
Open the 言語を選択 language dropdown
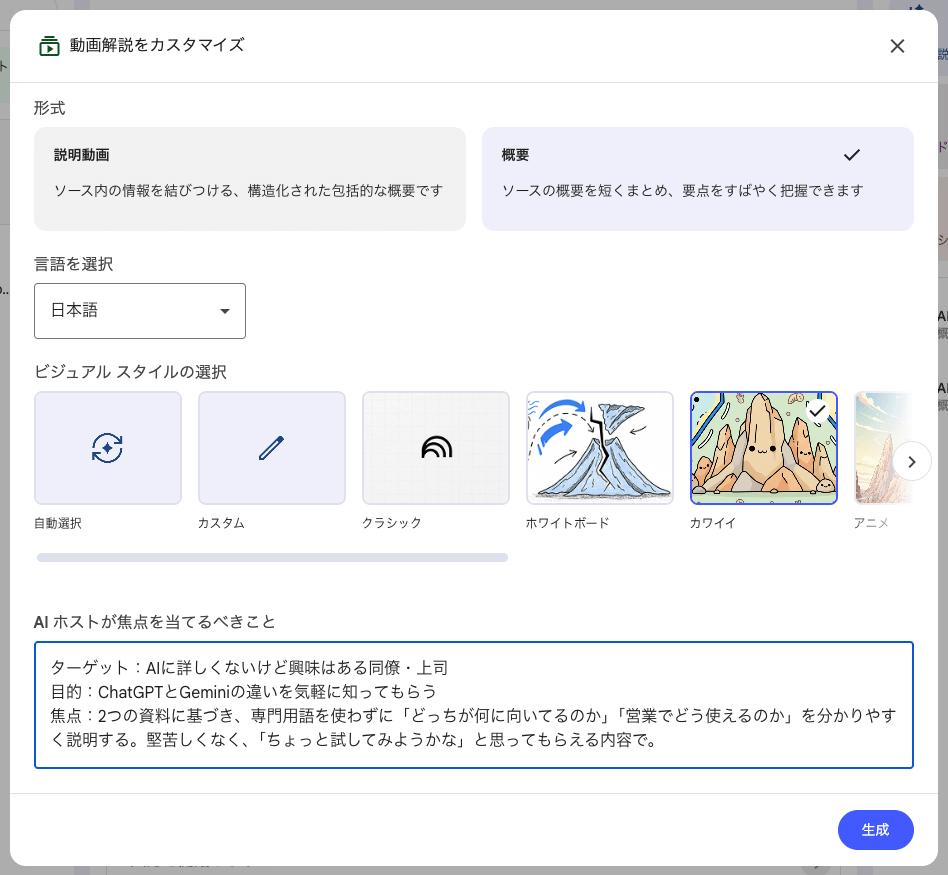(140, 311)
